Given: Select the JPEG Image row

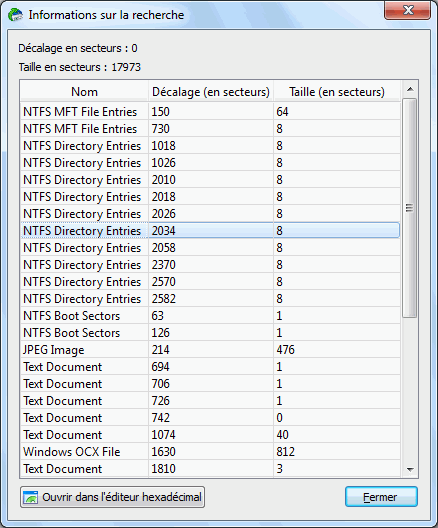Looking at the screenshot, I should click(x=210, y=350).
